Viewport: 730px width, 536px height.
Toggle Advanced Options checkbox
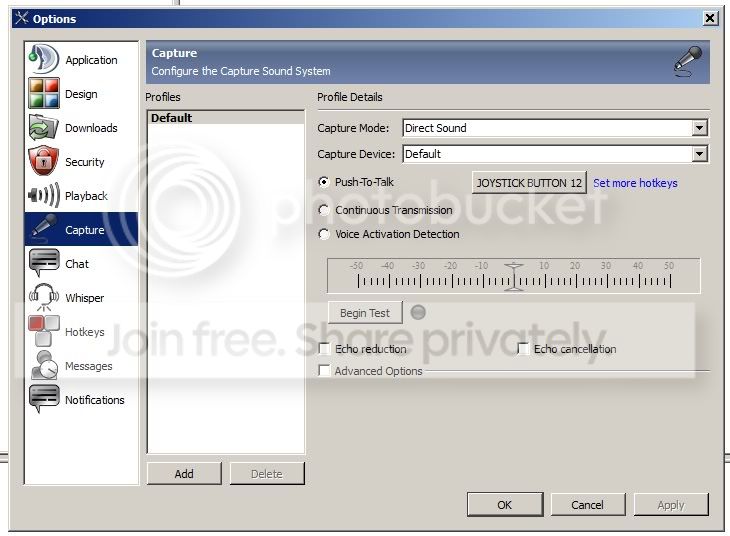pyautogui.click(x=324, y=371)
